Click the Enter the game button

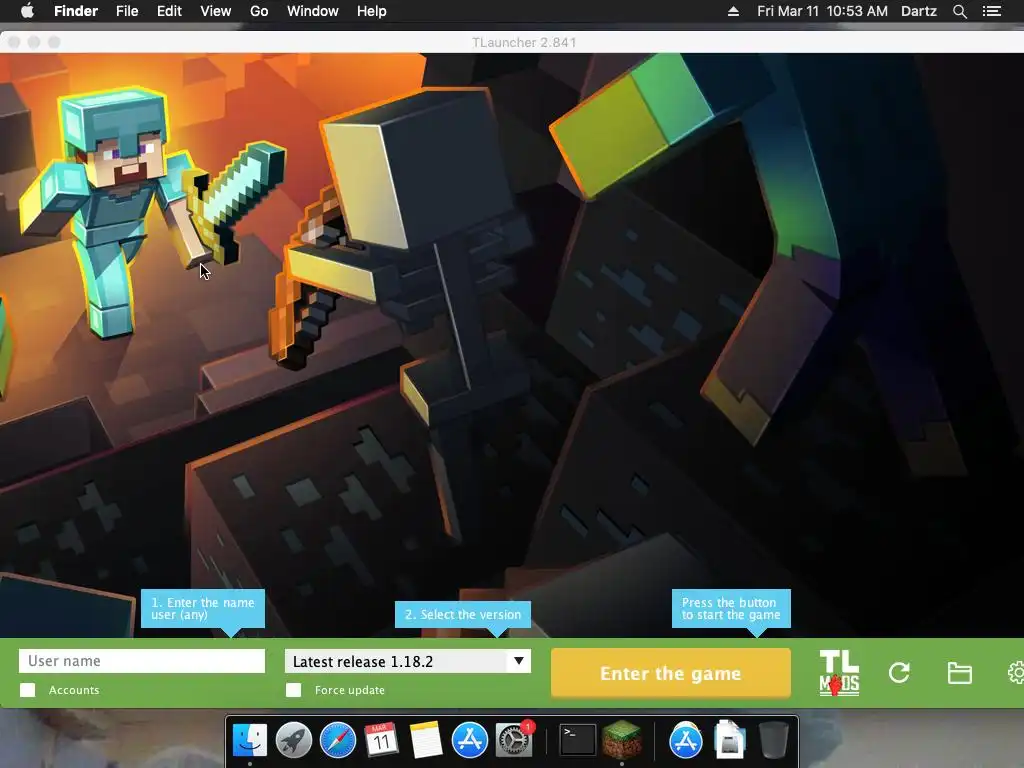[x=671, y=673]
